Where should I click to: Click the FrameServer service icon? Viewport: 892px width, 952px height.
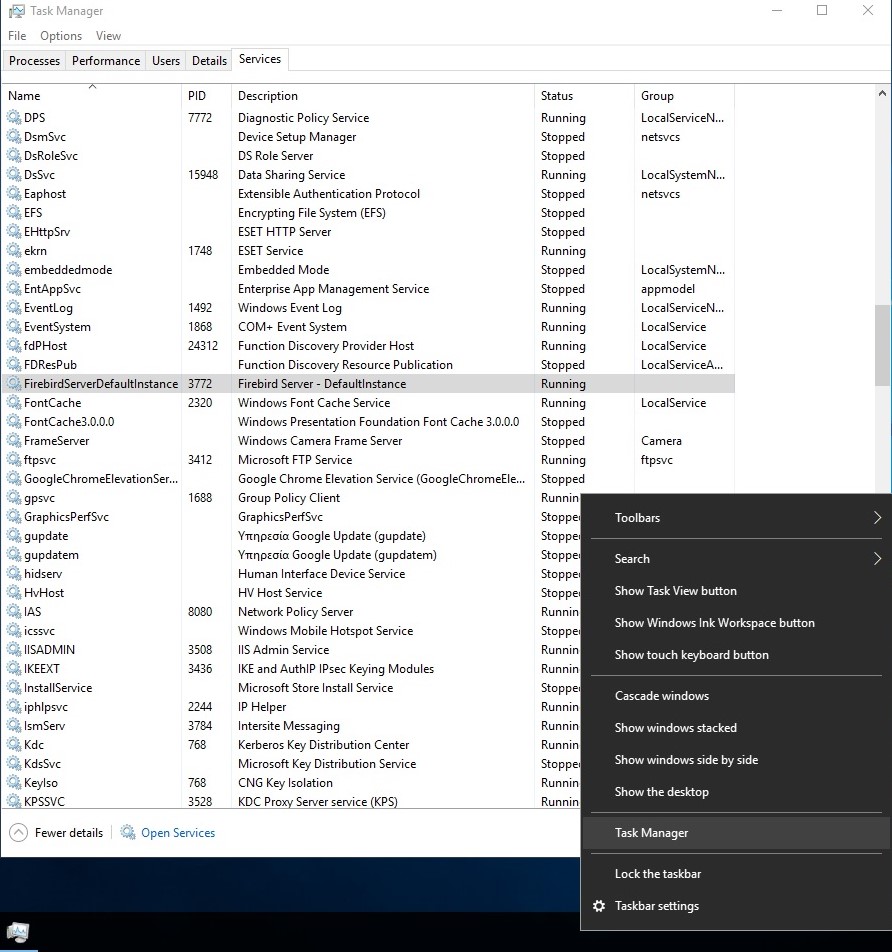coord(13,441)
